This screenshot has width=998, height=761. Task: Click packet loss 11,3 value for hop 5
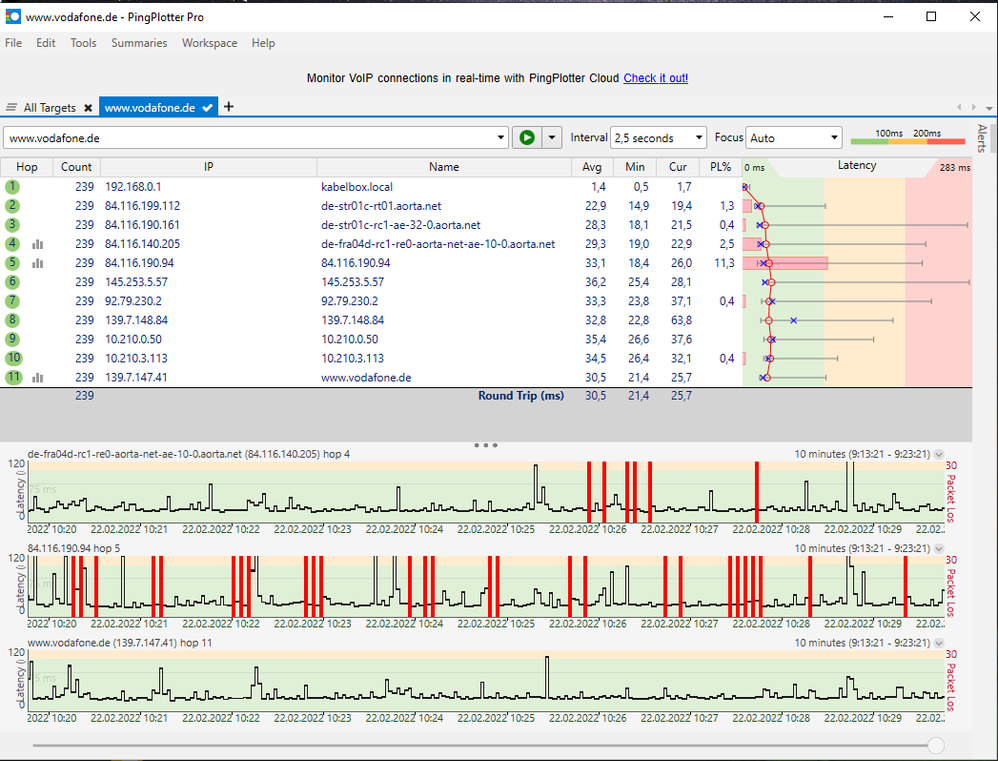point(724,263)
